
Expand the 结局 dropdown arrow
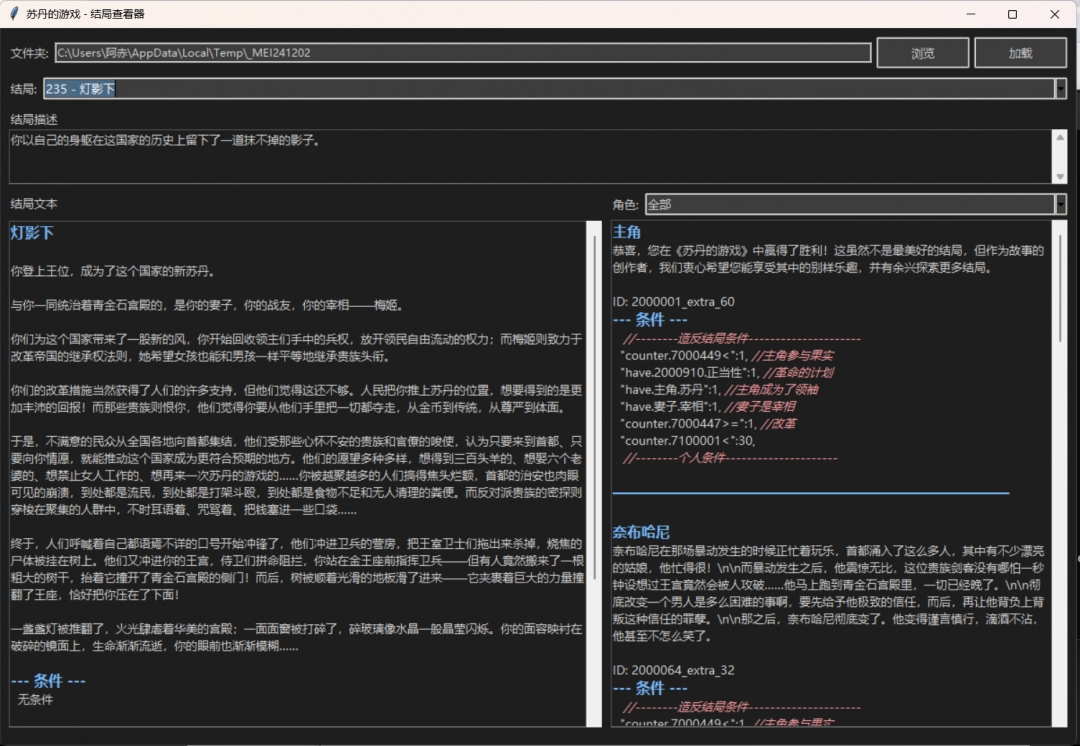point(1060,89)
